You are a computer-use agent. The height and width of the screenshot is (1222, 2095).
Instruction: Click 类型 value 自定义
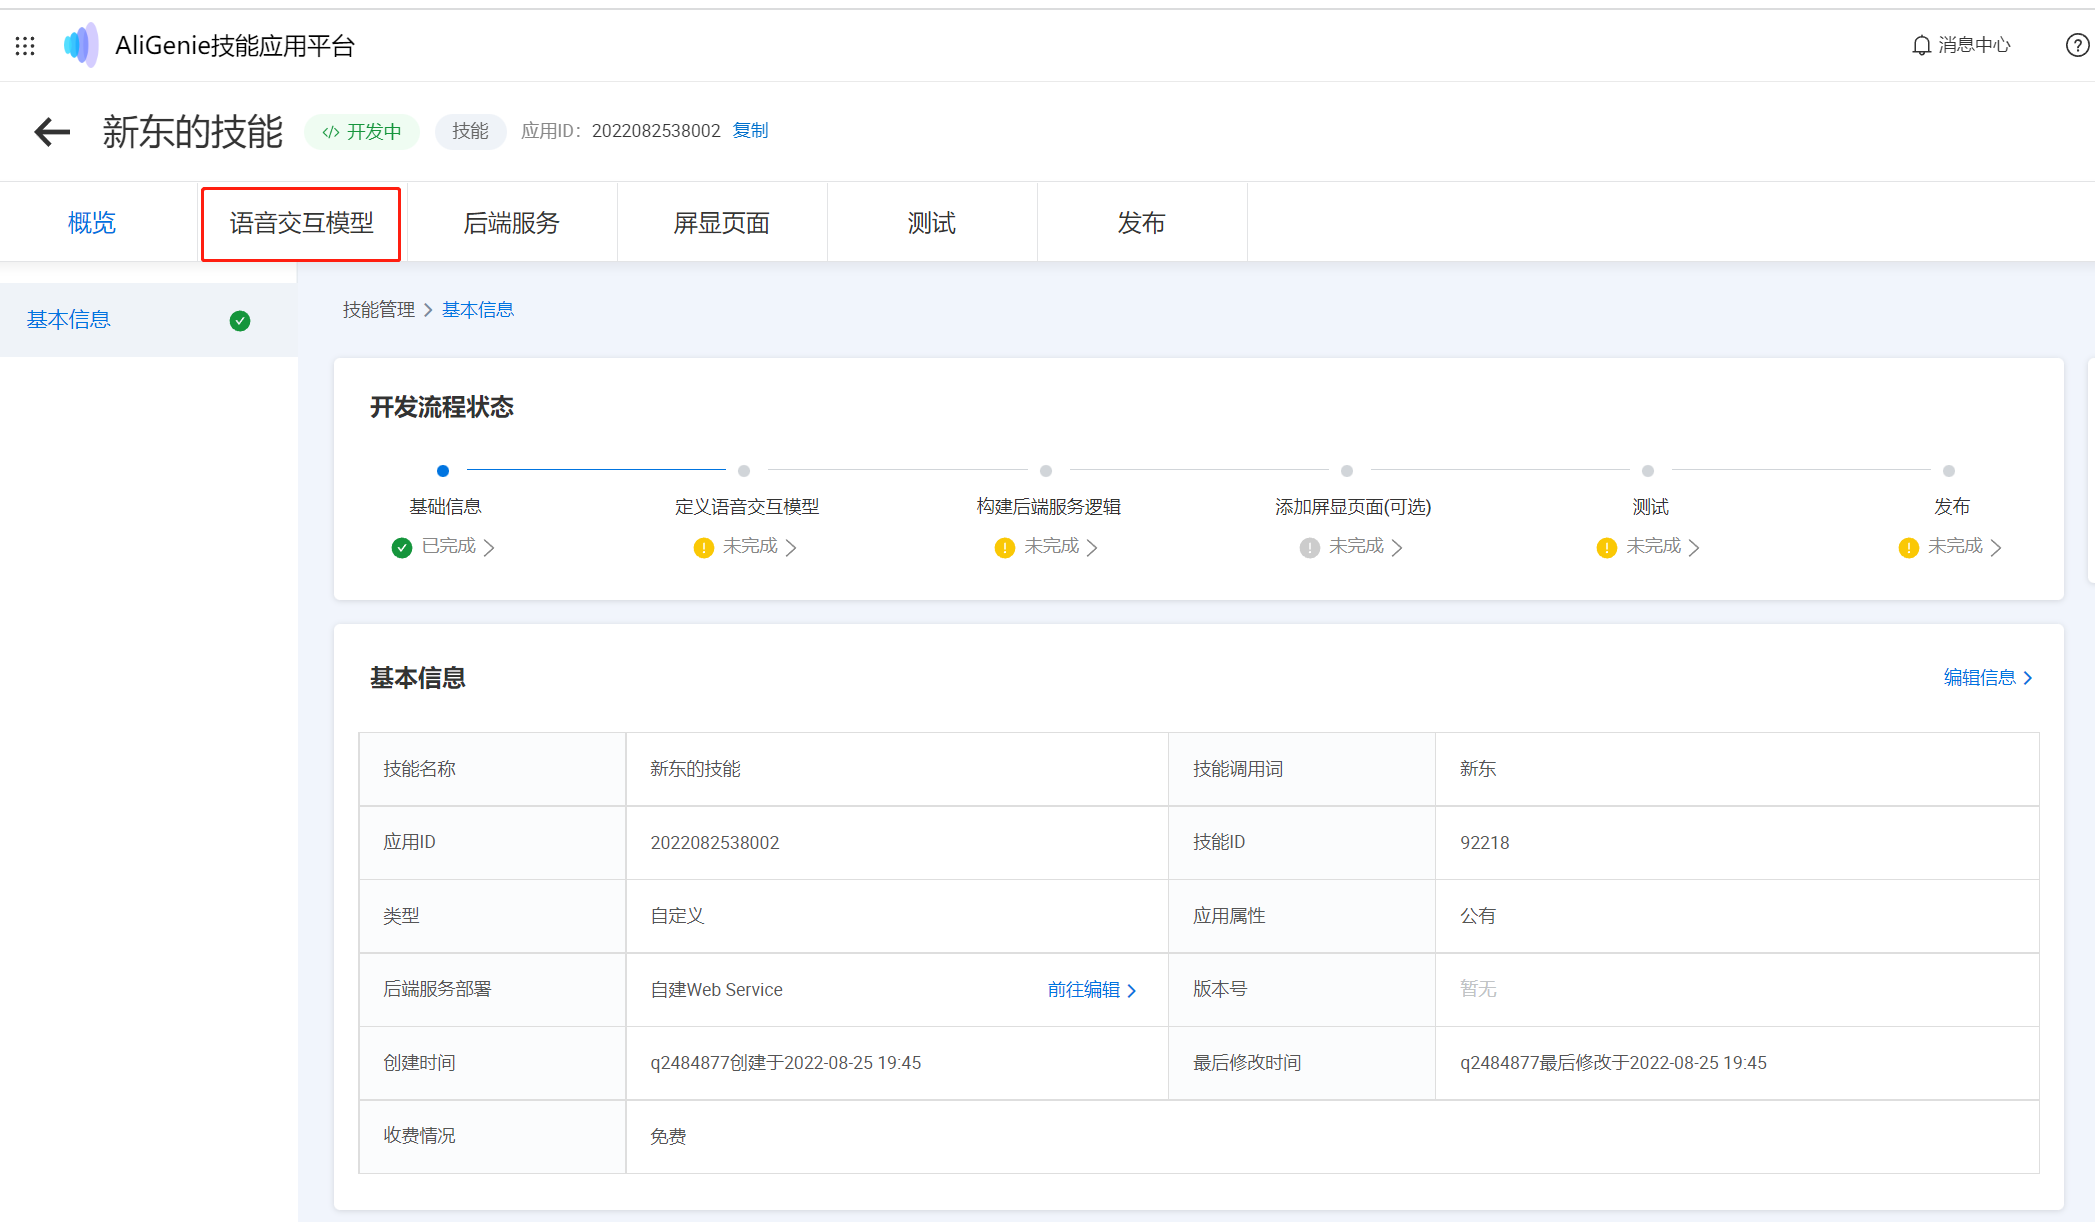(x=677, y=916)
